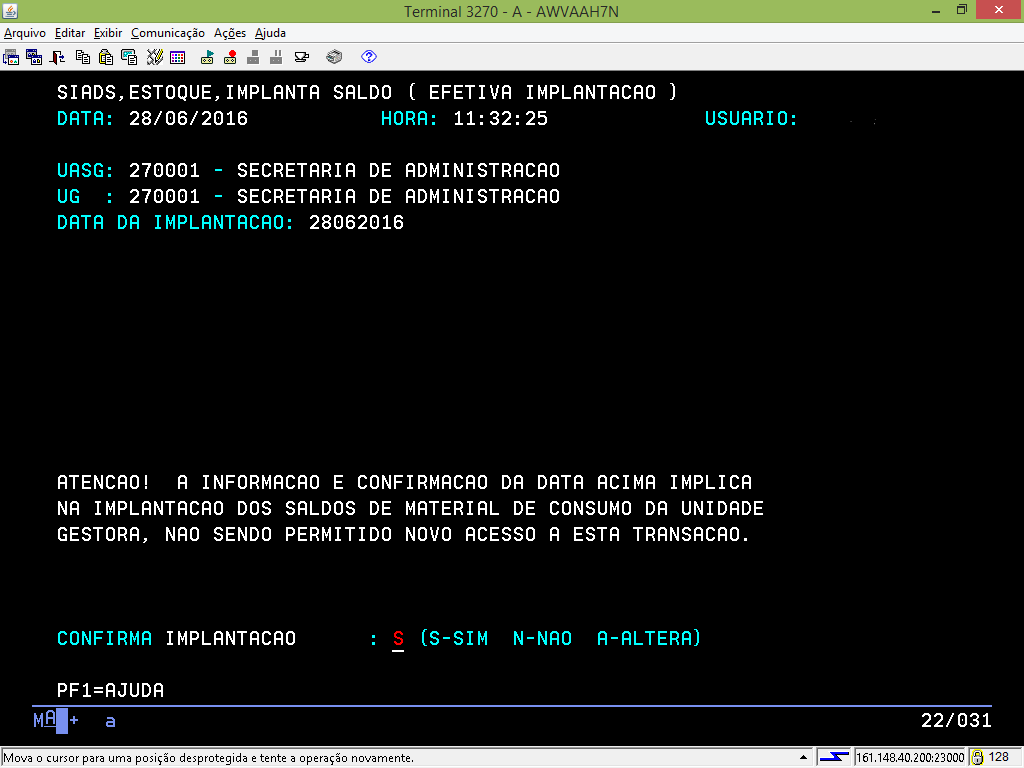Click the cursor position 22/031 indicator
1024x768 pixels.
click(956, 720)
